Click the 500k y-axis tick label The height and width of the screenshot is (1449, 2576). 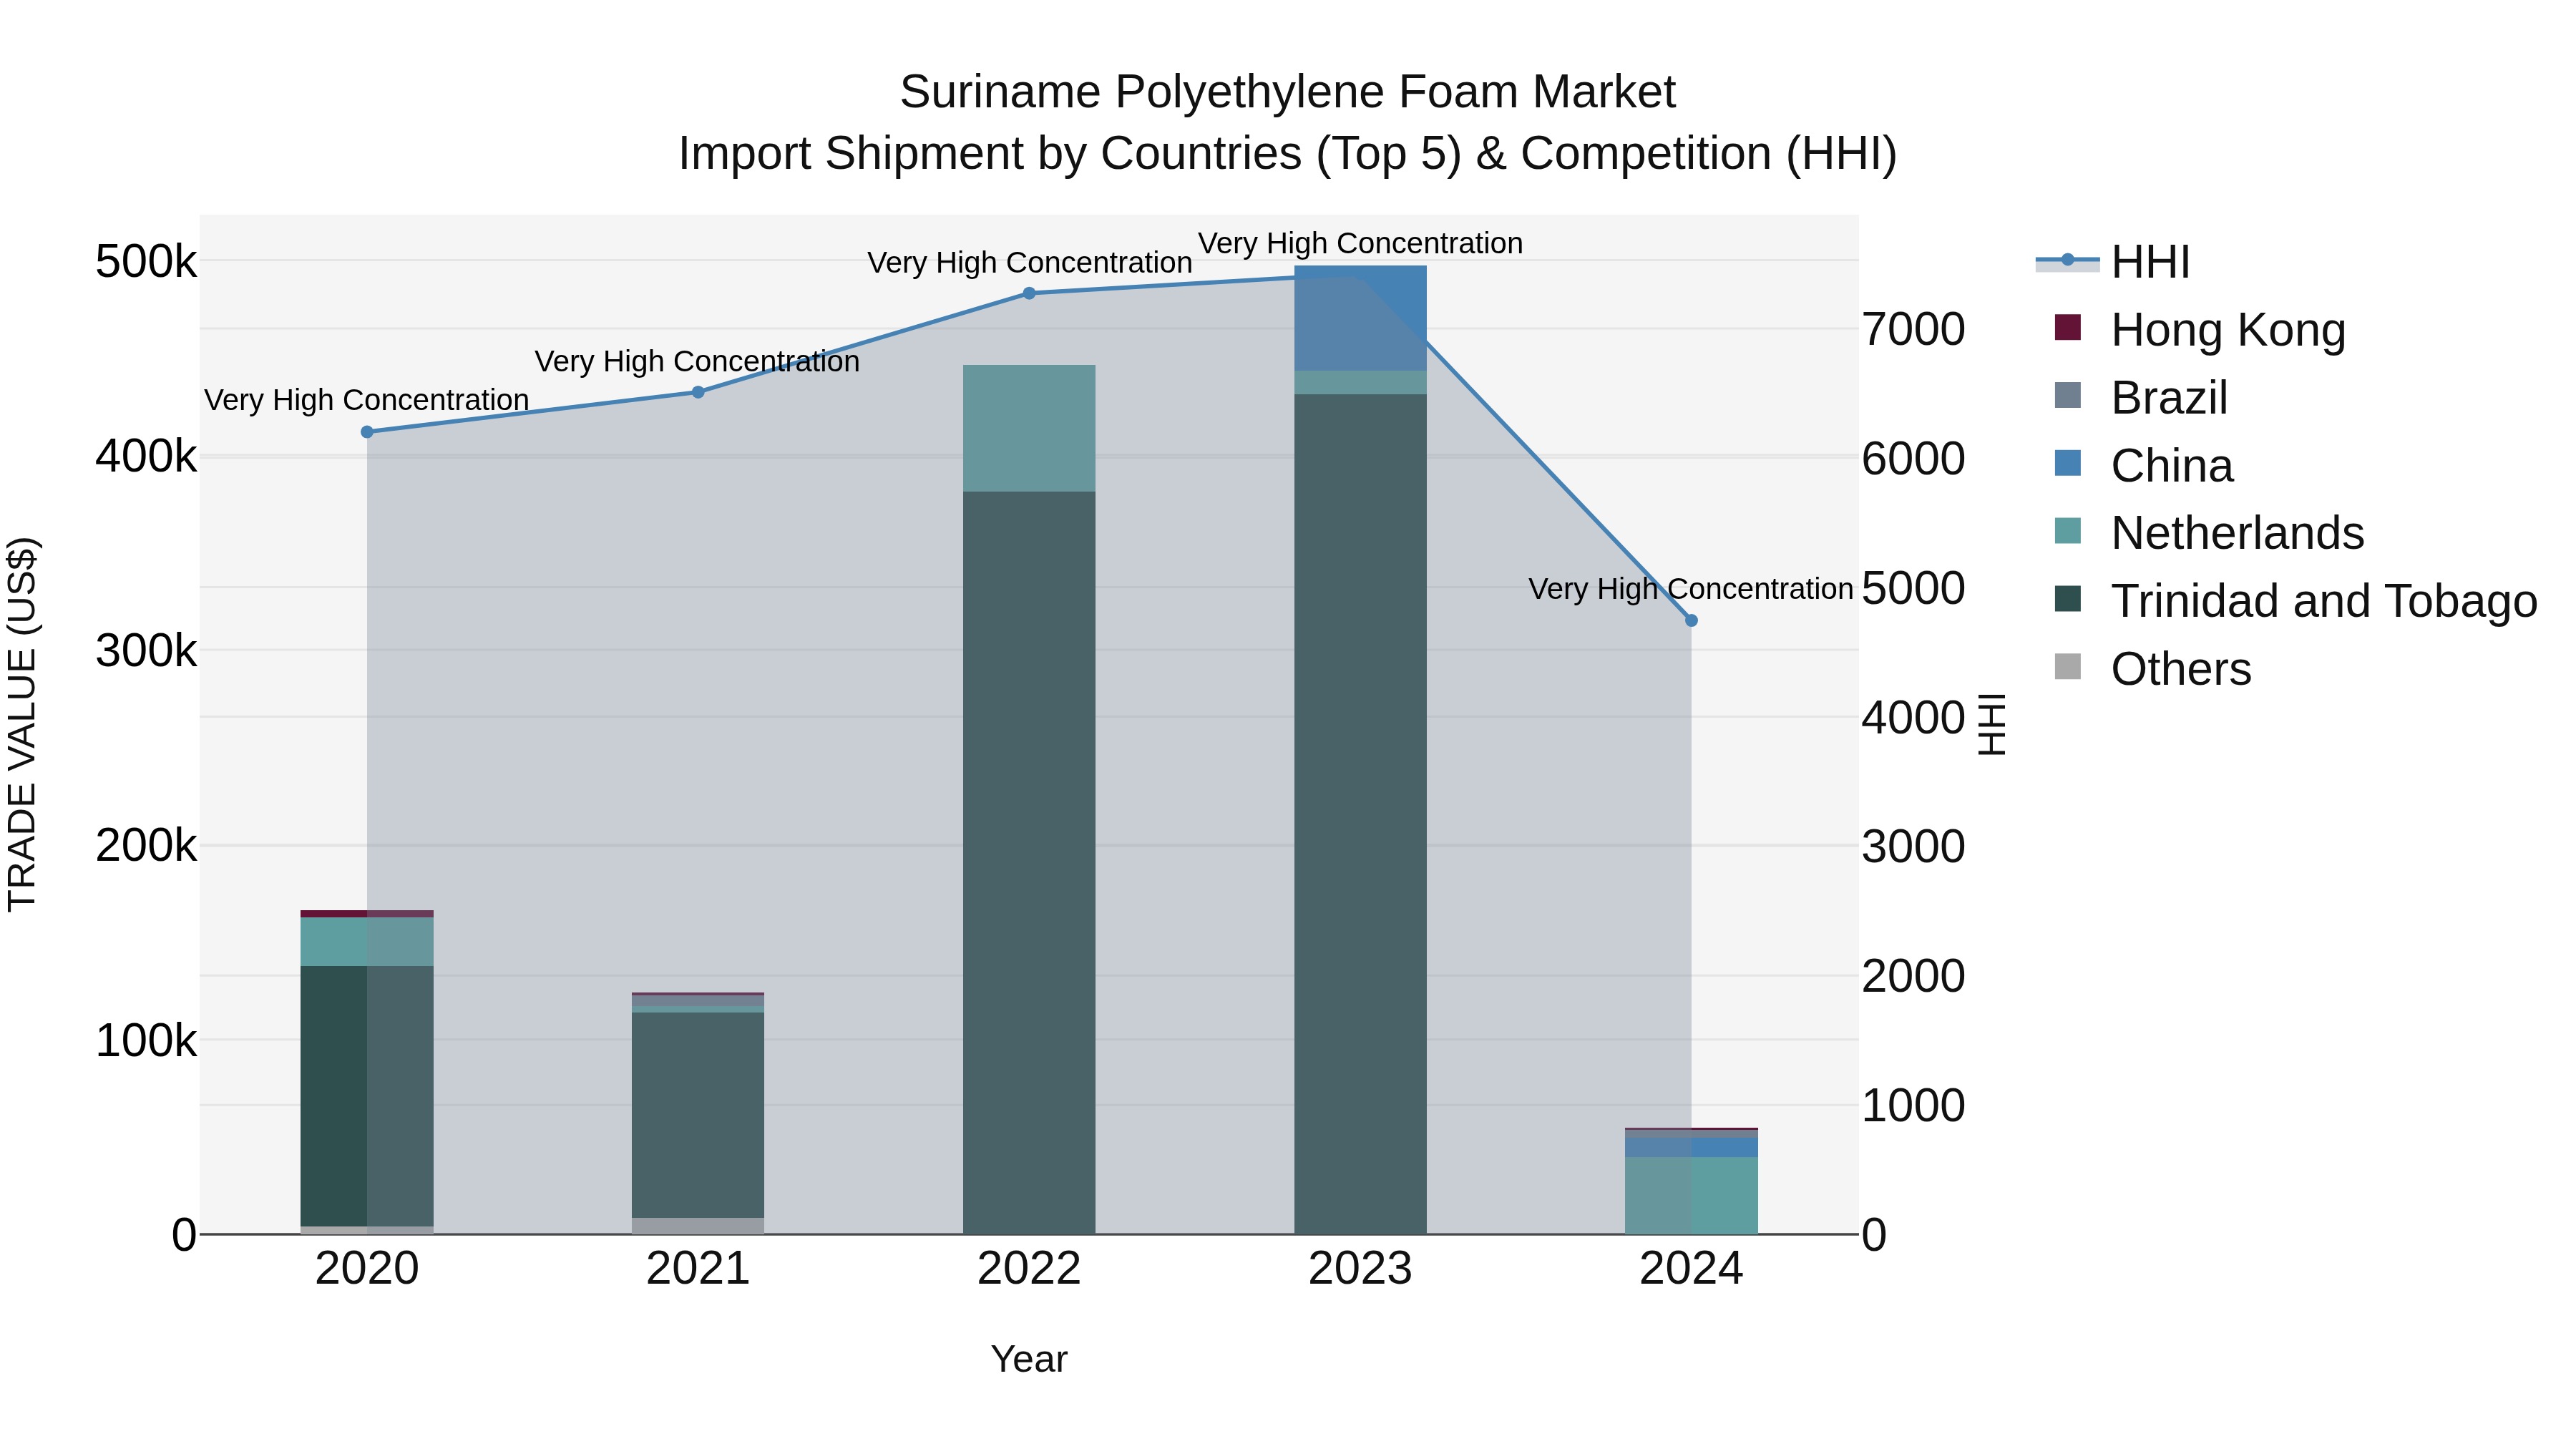(146, 262)
